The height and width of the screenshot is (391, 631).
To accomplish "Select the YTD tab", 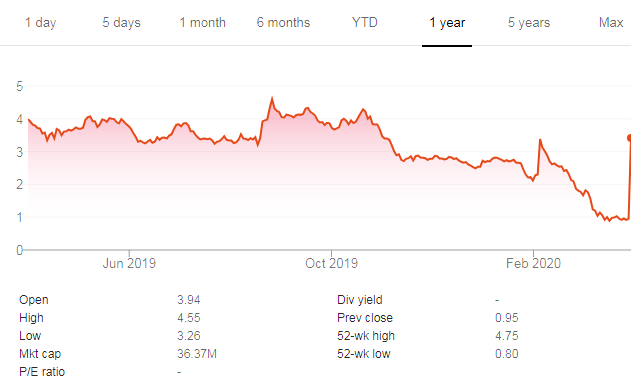I will coord(365,23).
